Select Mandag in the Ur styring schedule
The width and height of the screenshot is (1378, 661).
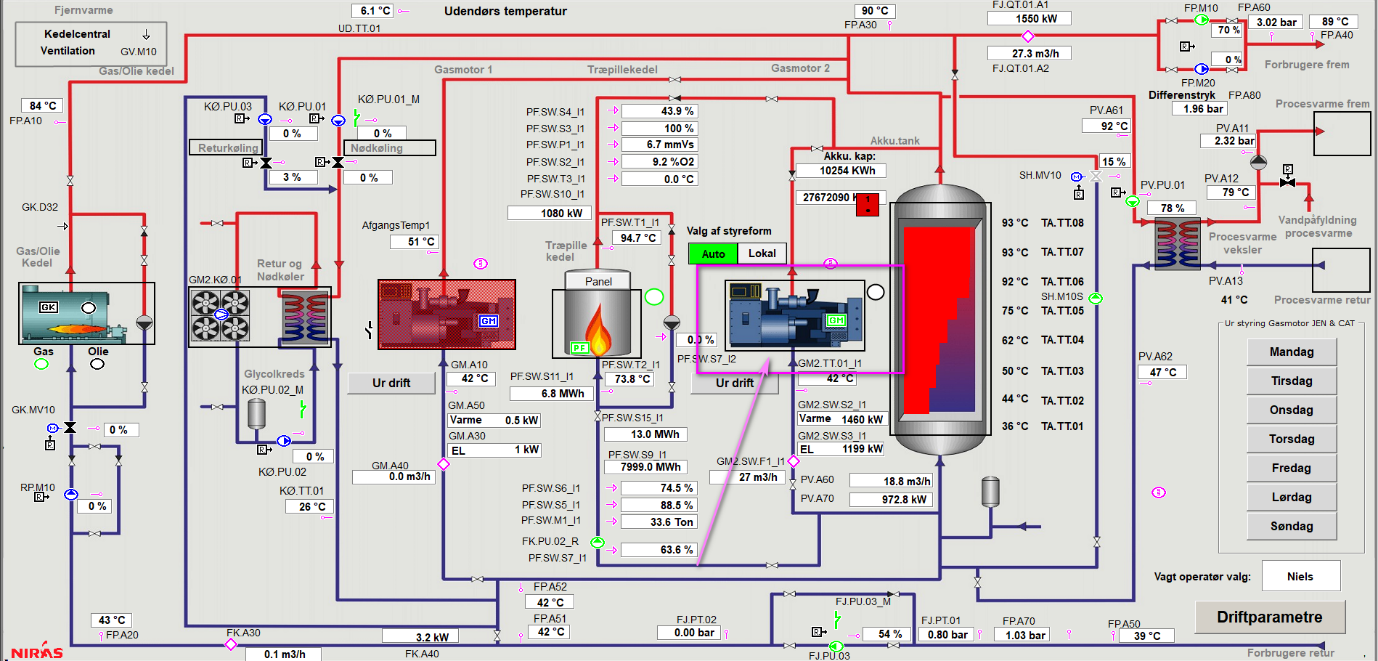1290,352
